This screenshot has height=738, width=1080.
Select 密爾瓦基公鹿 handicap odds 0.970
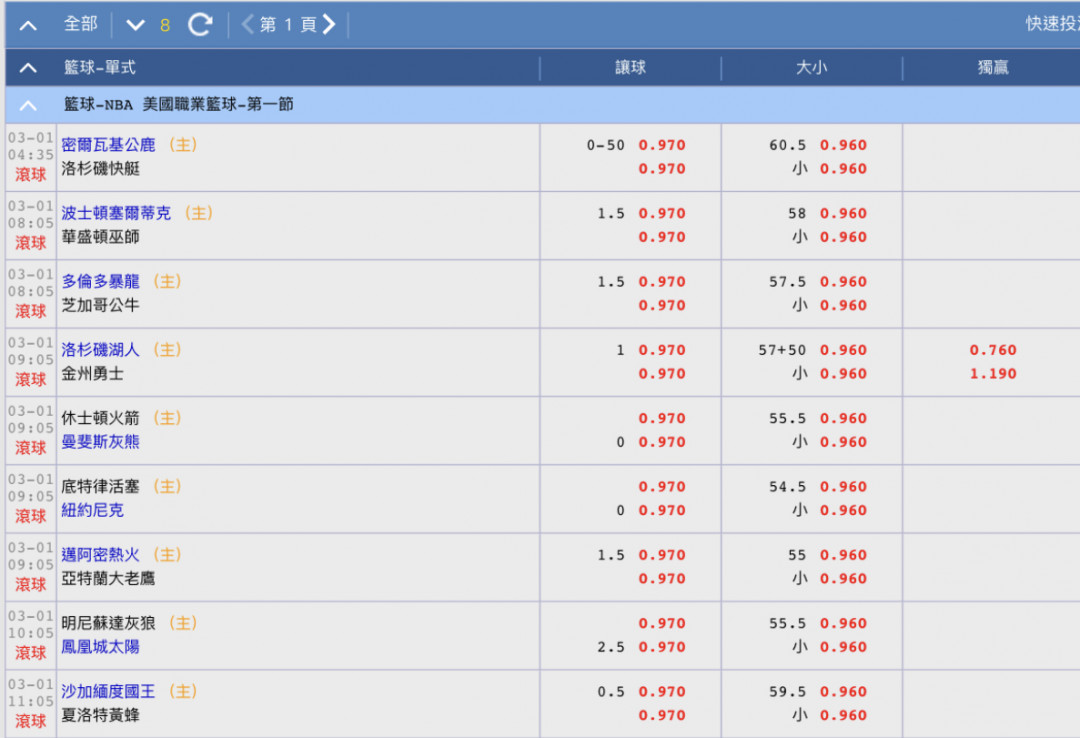point(662,145)
